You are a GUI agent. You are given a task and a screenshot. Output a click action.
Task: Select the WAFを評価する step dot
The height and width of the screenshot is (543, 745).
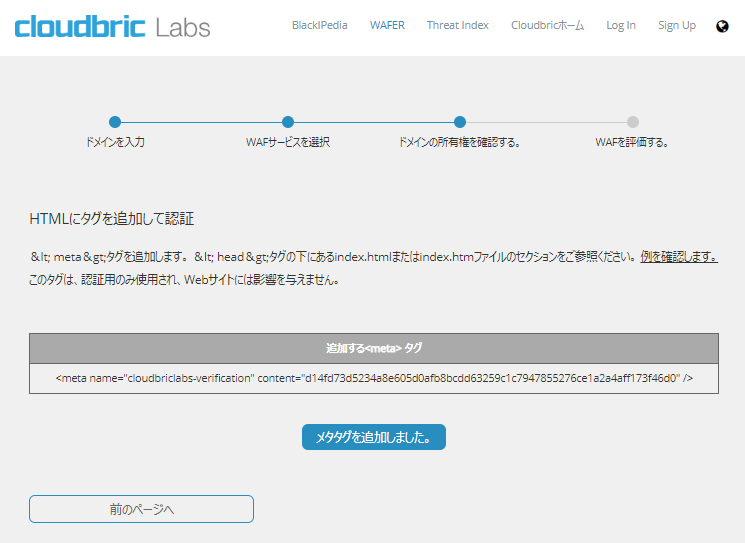[633, 122]
